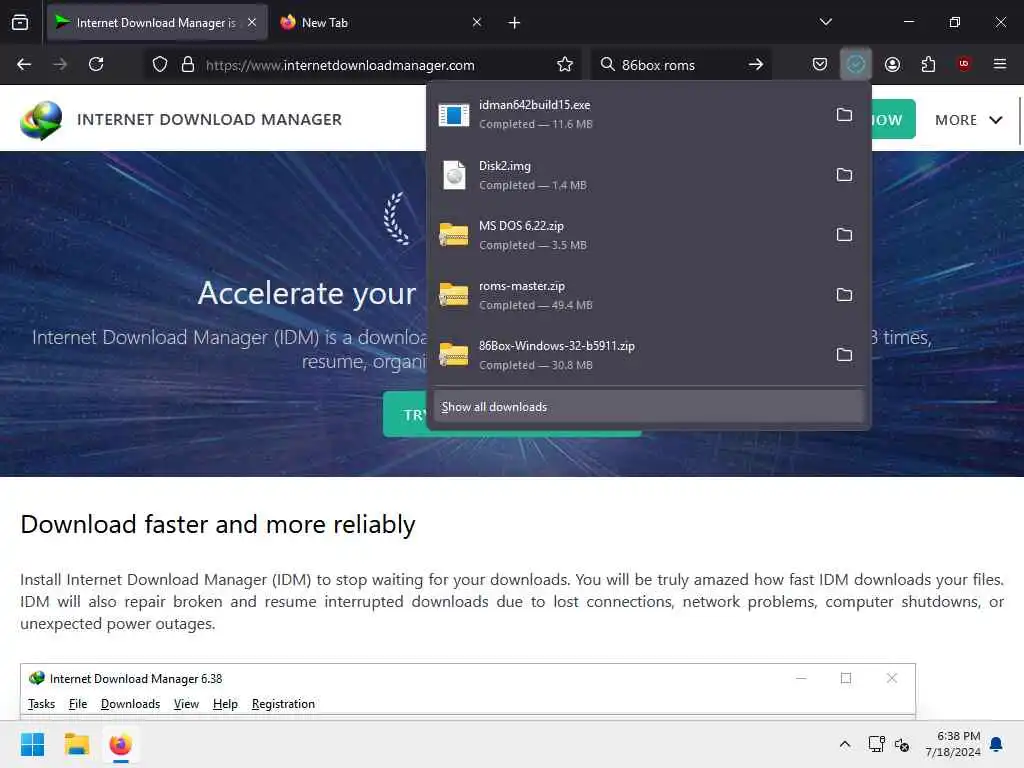This screenshot has width=1024, height=768.
Task: Open Firefox account icon
Action: pyautogui.click(x=892, y=64)
